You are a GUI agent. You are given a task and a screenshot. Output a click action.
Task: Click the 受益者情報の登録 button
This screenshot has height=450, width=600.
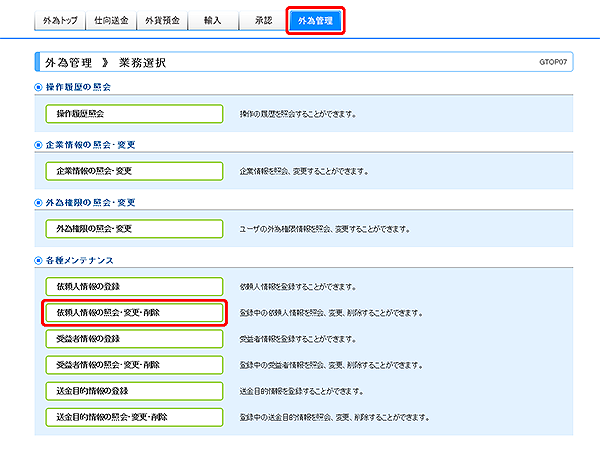[x=133, y=338]
